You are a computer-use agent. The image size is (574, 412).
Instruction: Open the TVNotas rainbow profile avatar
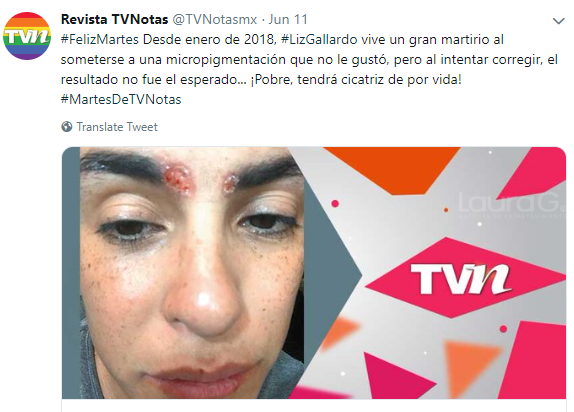(27, 36)
